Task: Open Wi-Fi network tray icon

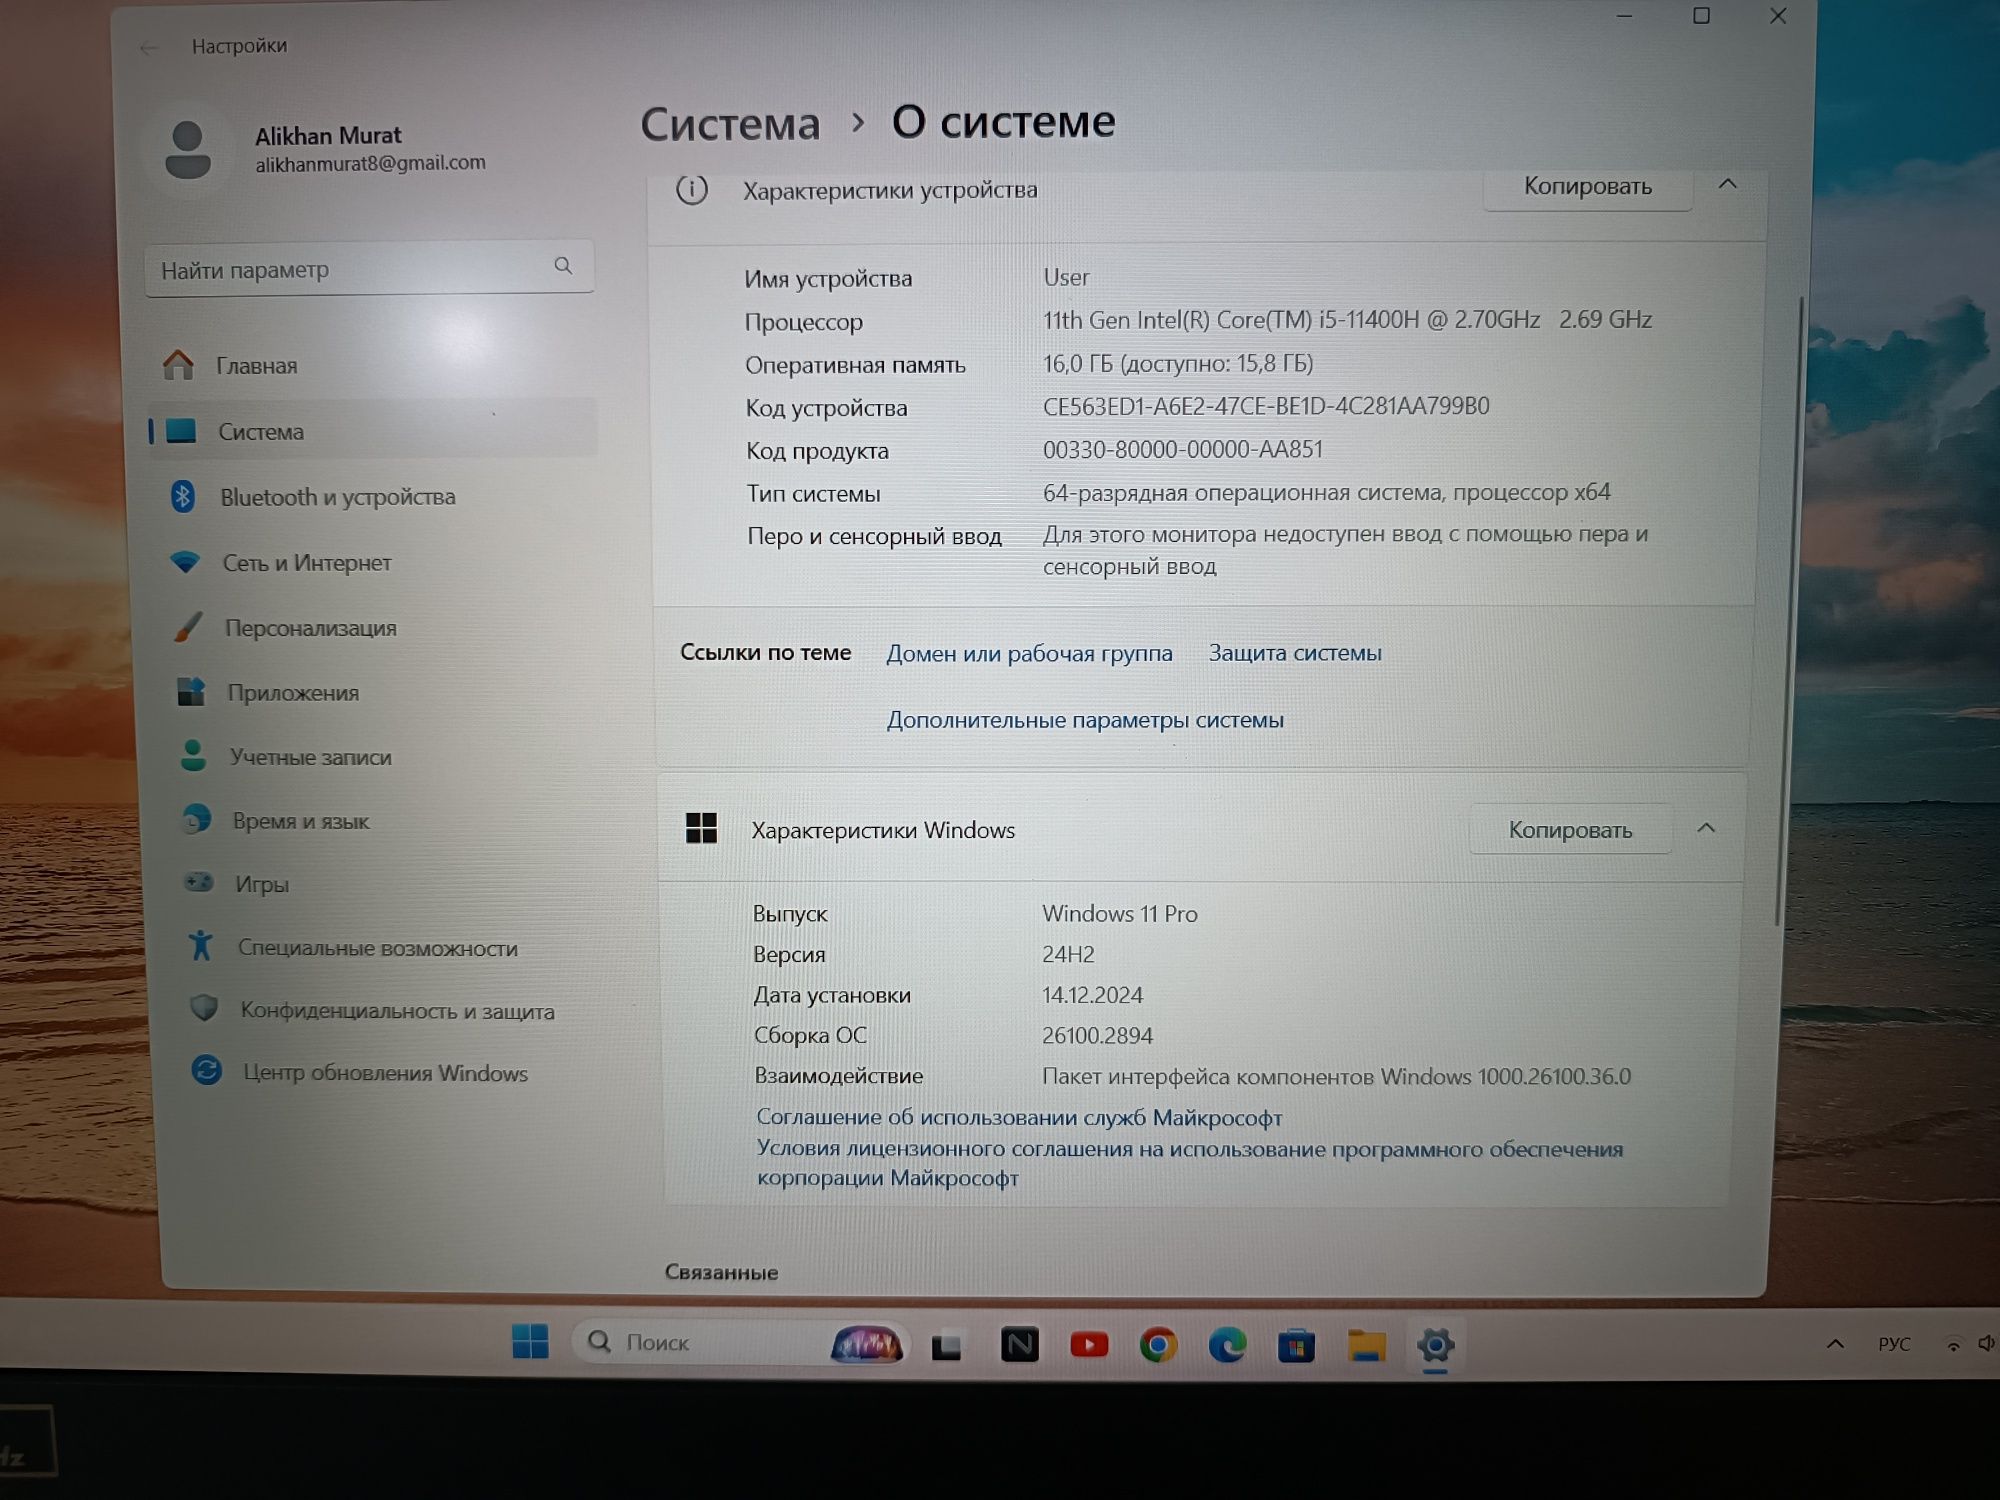Action: click(1952, 1345)
